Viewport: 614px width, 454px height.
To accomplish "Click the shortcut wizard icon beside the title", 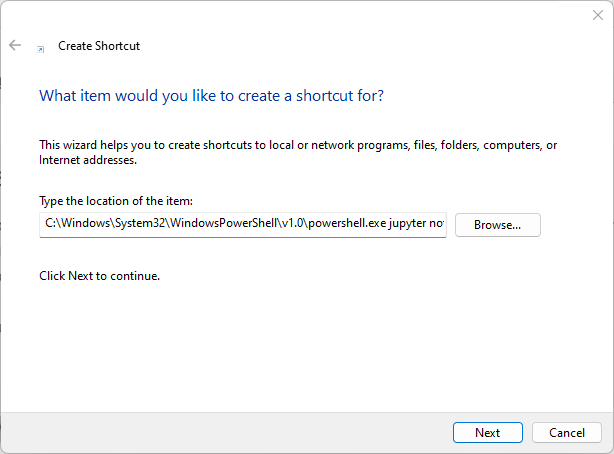I will coord(40,47).
